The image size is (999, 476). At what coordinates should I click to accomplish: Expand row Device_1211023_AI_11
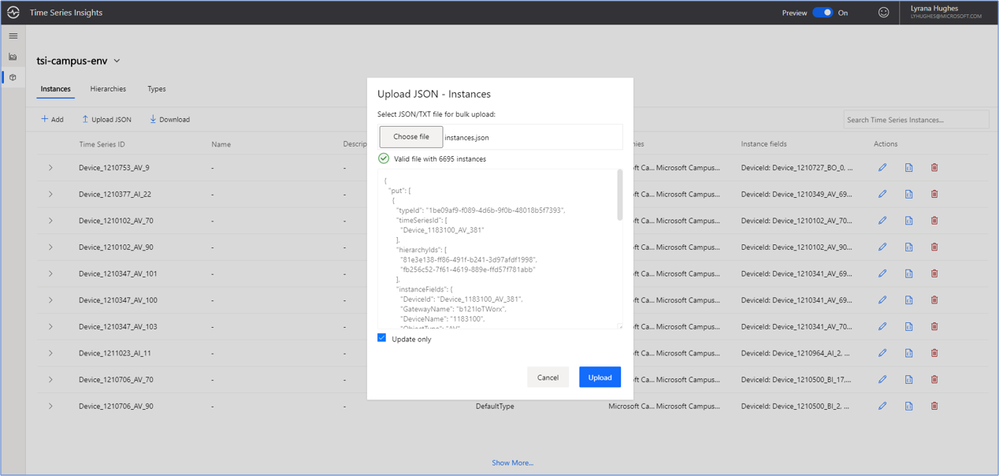50,352
